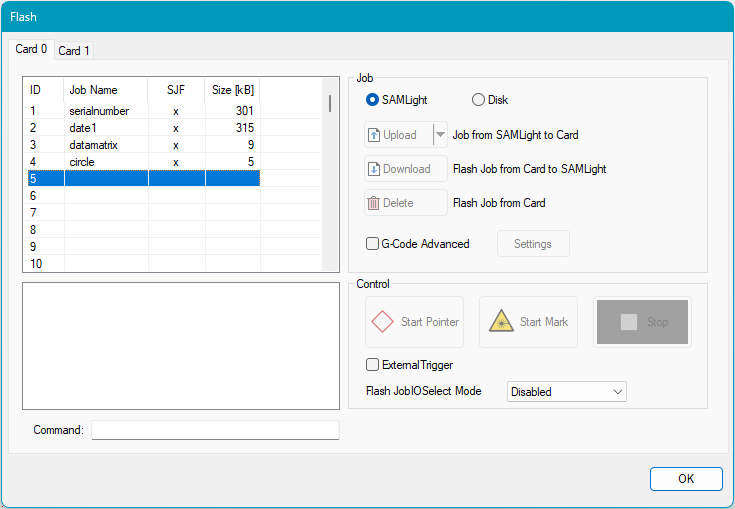The image size is (735, 509).
Task: Click the ID column header
Action: (44, 90)
